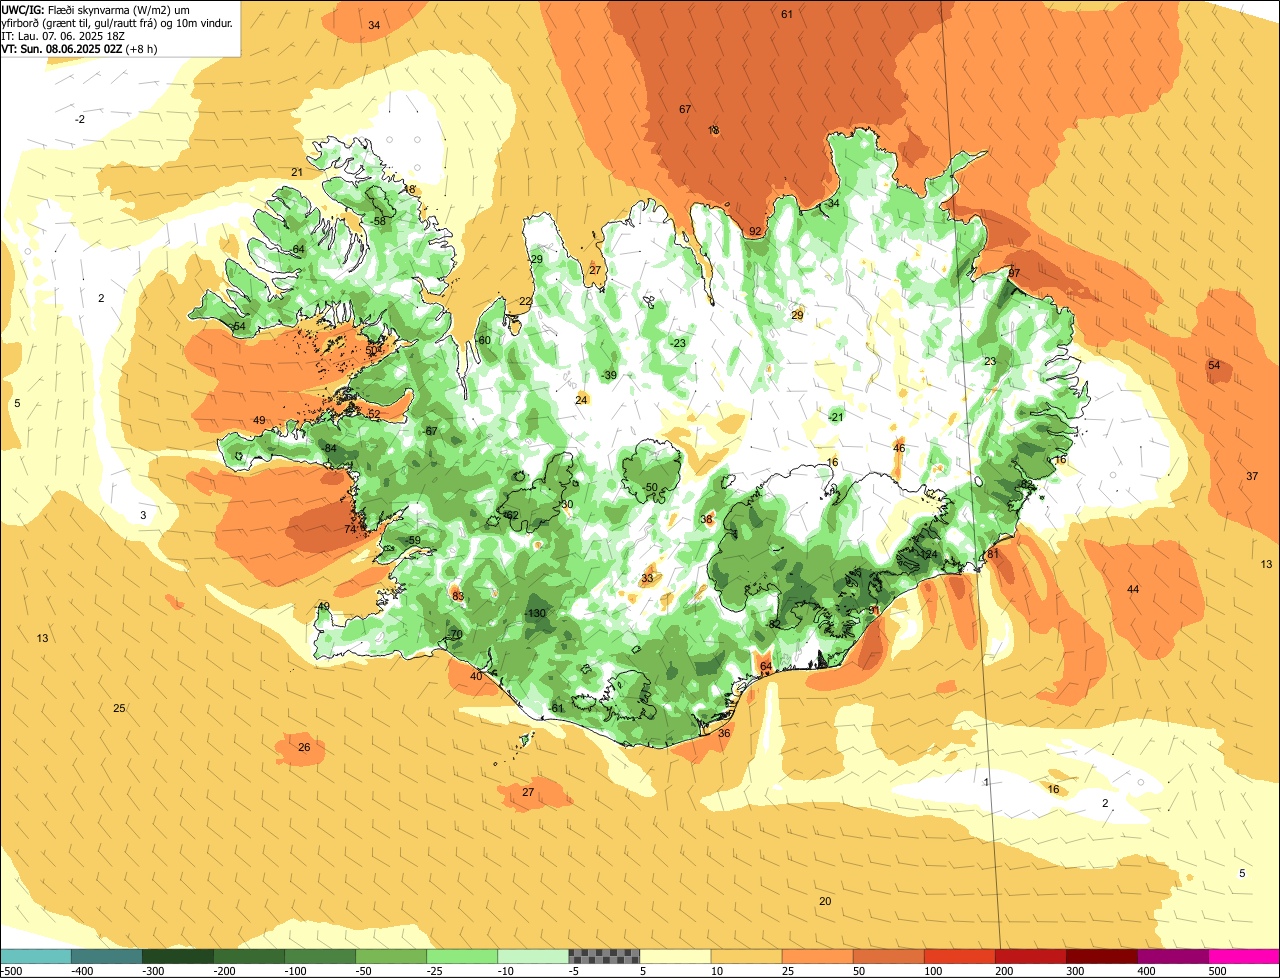Click the red 200 to 300 legend swatch
Image resolution: width=1280 pixels, height=978 pixels.
1030,956
